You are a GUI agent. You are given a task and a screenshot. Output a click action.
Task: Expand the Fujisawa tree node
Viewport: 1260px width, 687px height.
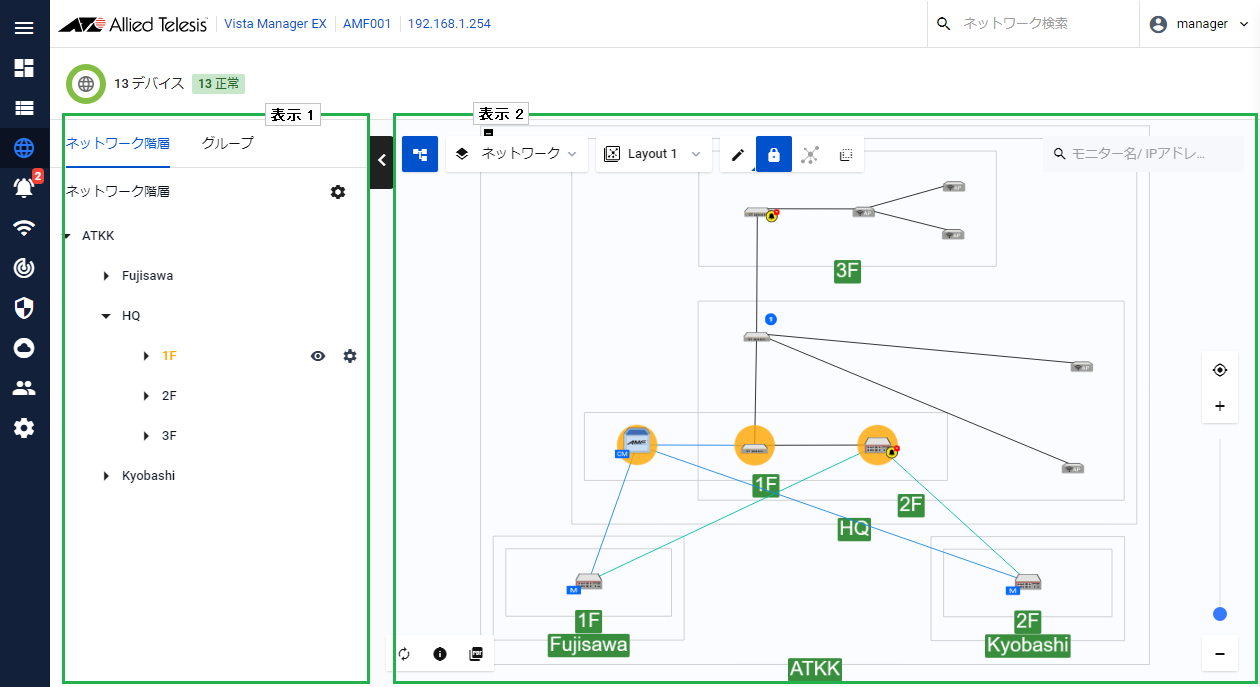click(106, 276)
